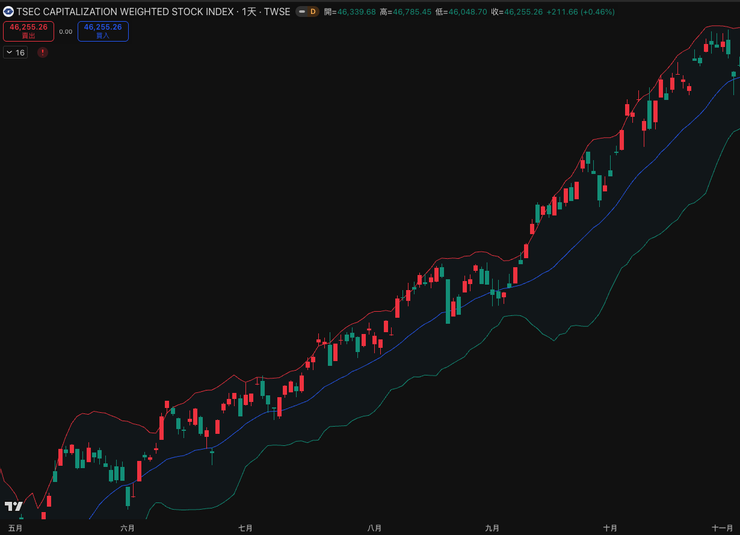Click the low value 46,048.70

(468, 12)
